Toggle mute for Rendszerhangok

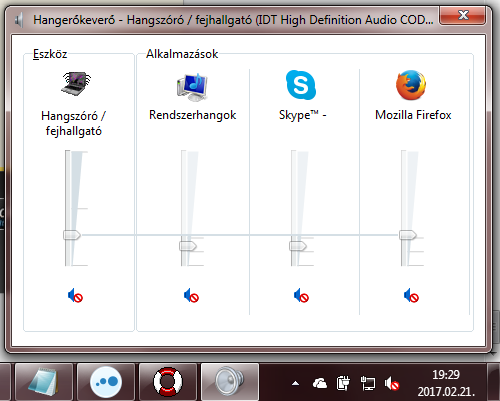pyautogui.click(x=191, y=296)
